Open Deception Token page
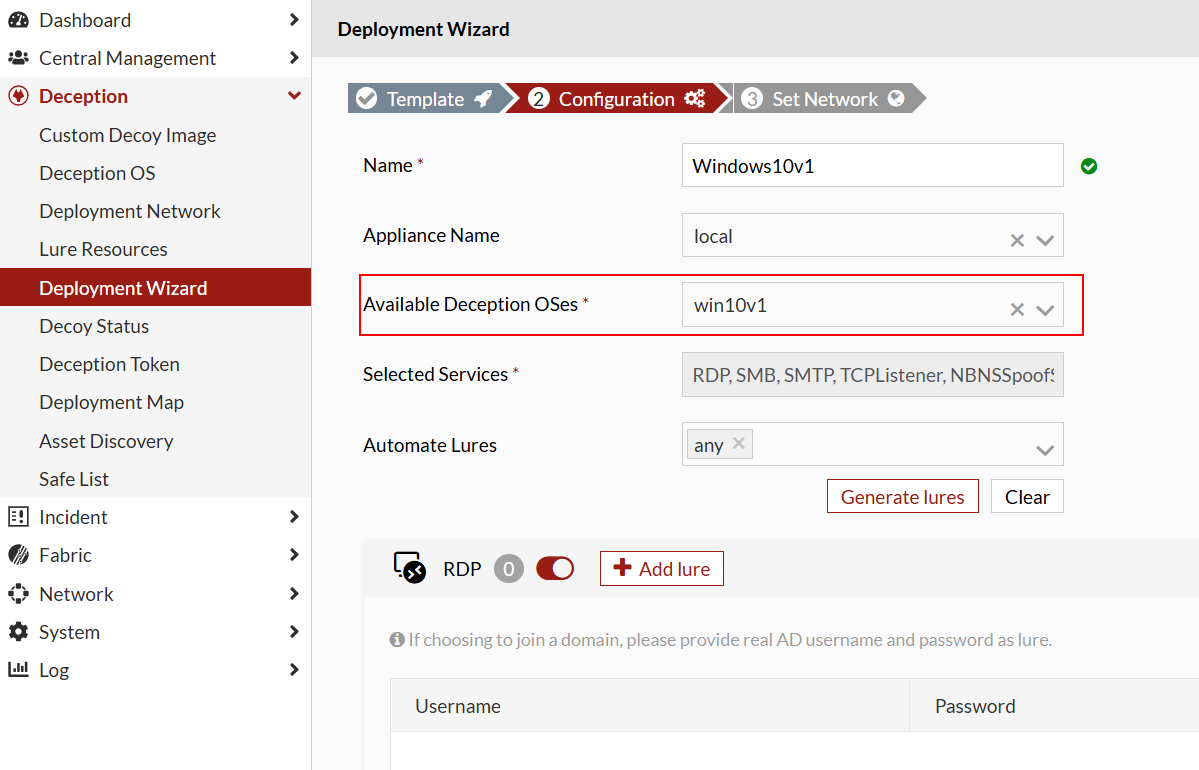 (x=109, y=364)
